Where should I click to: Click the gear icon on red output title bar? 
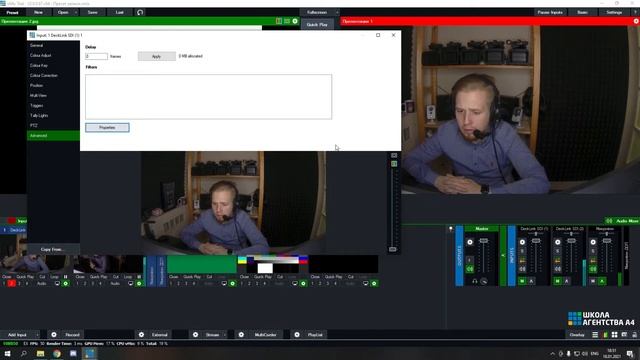tap(636, 21)
